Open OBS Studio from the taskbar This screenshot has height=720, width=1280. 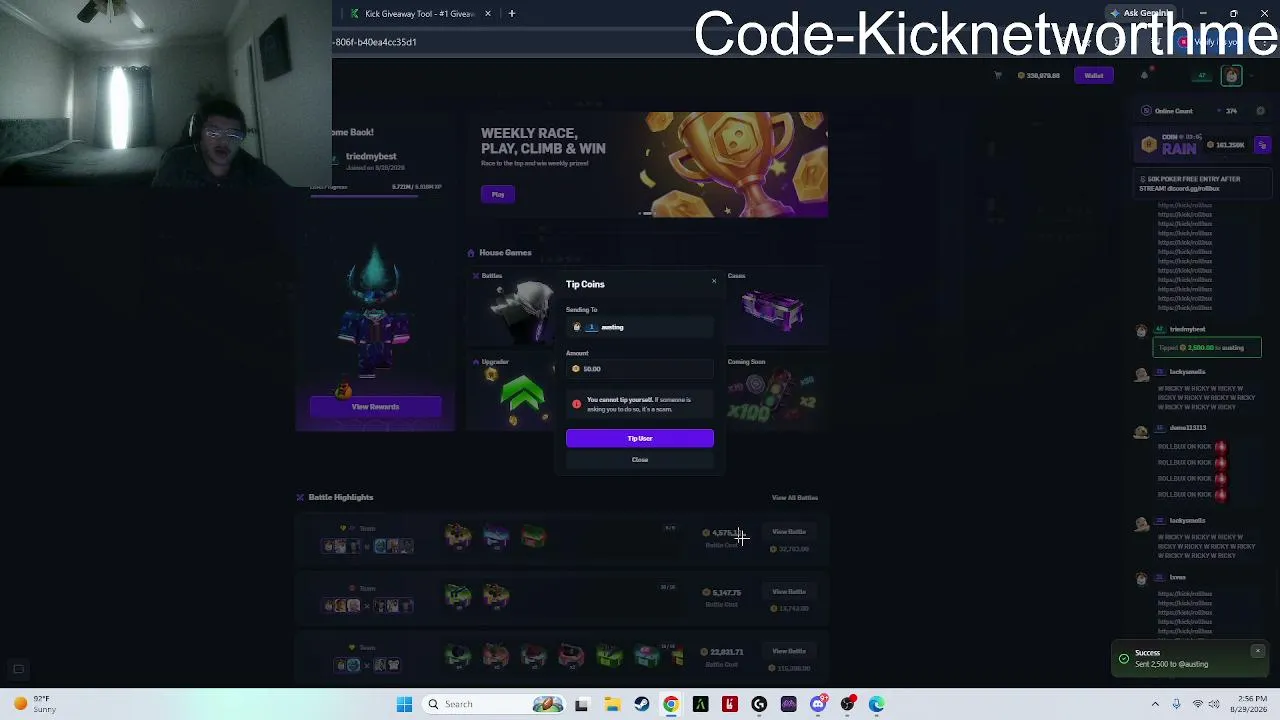click(x=847, y=705)
